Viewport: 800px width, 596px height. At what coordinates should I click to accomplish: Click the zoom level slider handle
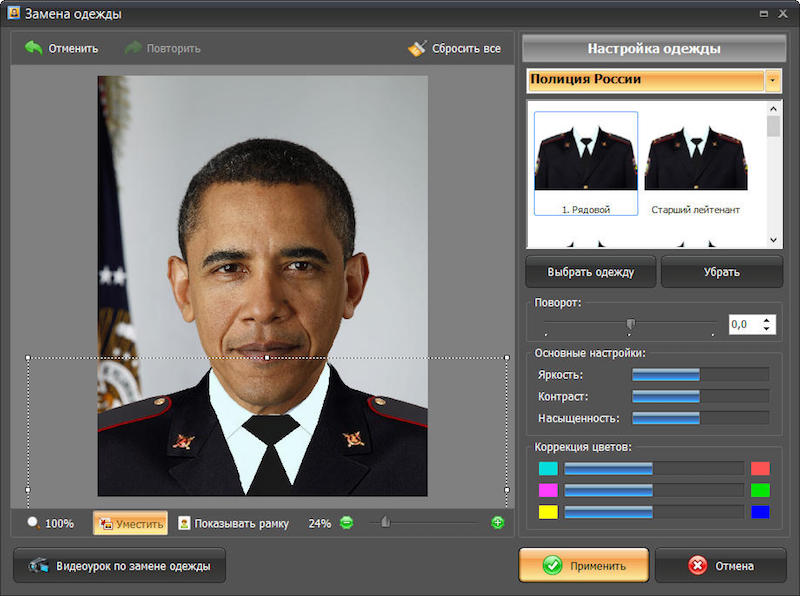click(386, 522)
